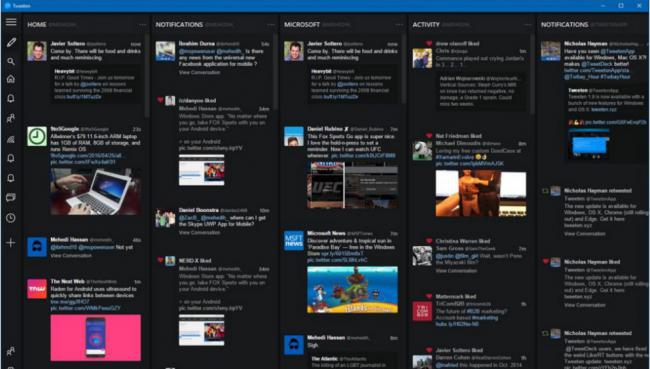Open Paradise Bay game image in Microsoft News tweet
Screen dimensions: 650x369
352,289
